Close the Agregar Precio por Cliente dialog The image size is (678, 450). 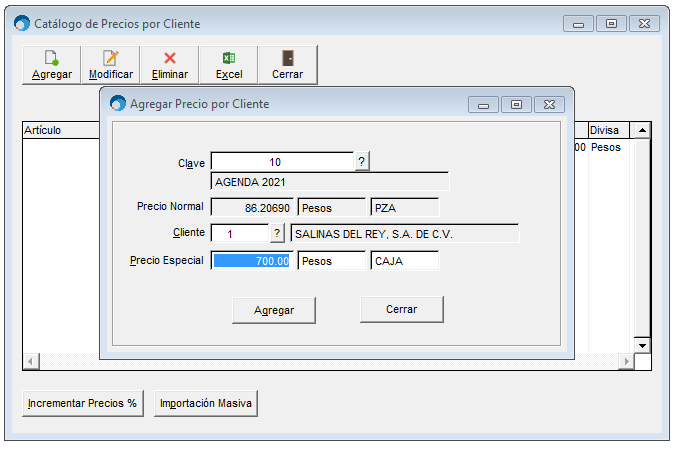(549, 105)
